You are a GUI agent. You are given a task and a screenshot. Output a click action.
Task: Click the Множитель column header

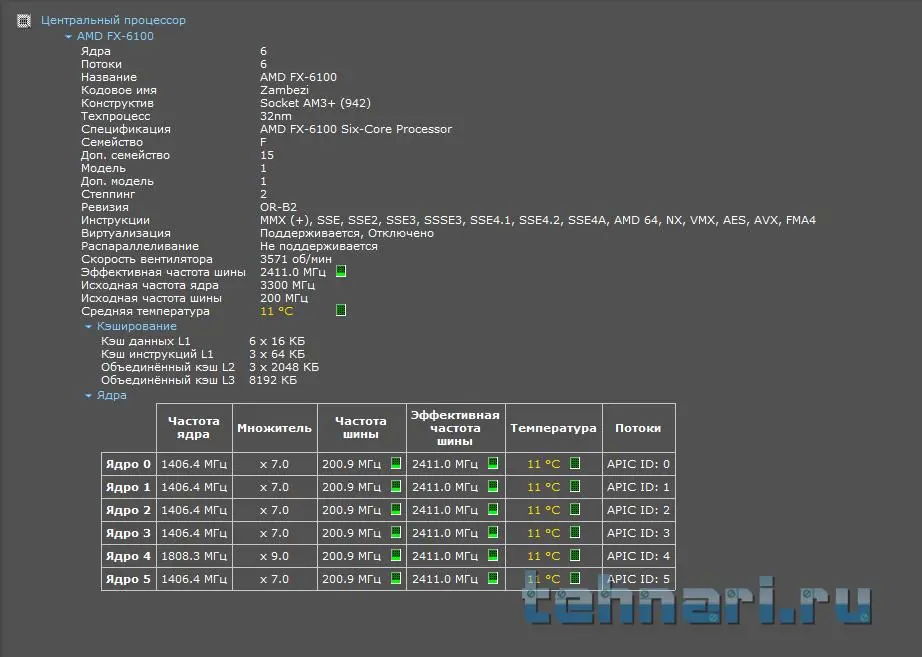(274, 428)
